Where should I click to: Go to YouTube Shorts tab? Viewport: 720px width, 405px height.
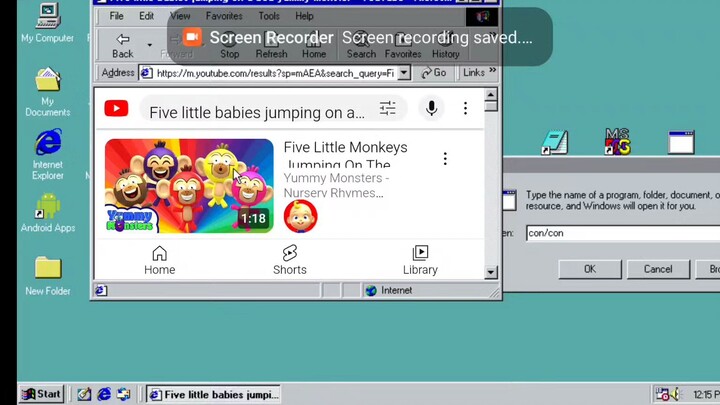coord(289,260)
